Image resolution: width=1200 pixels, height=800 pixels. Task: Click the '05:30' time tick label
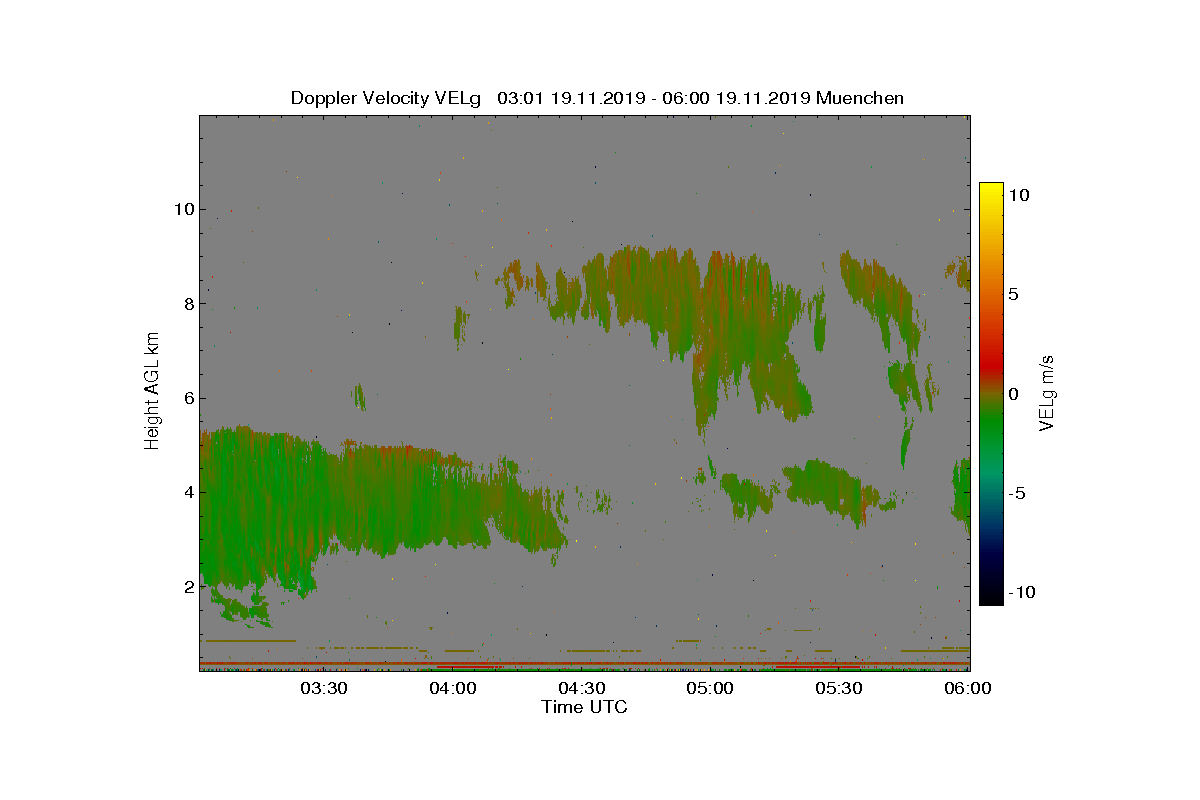(840, 688)
